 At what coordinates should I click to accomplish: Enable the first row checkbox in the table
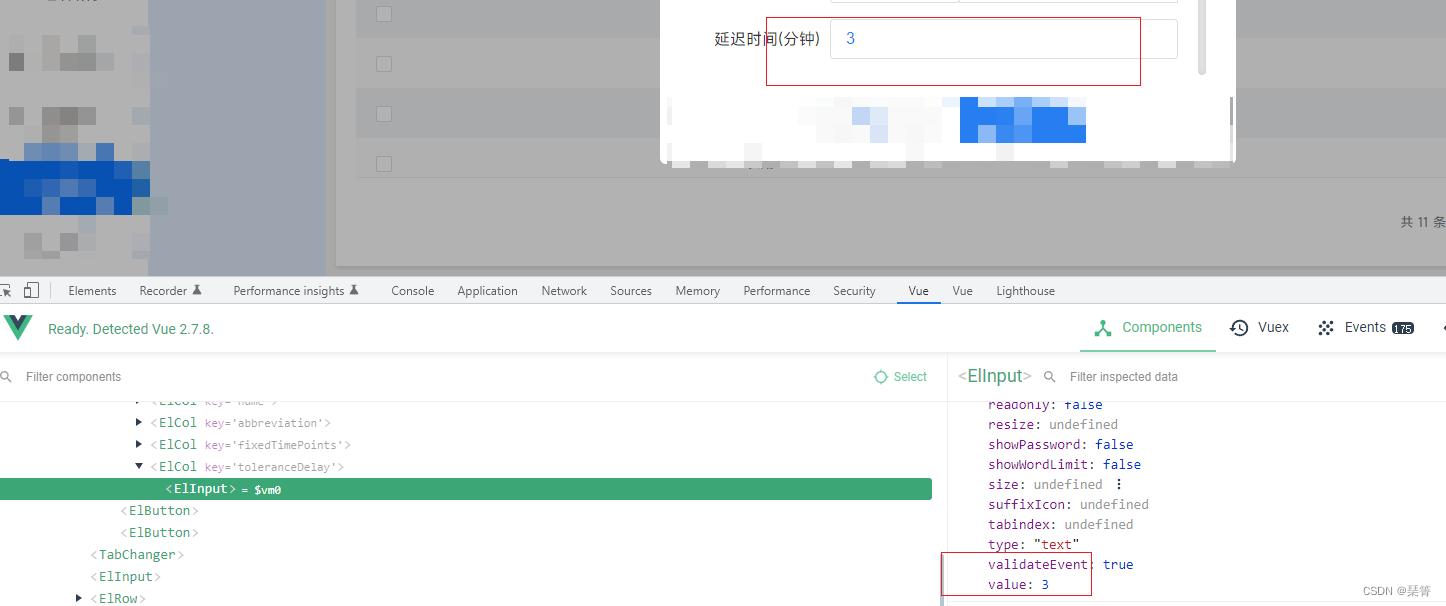coord(384,14)
